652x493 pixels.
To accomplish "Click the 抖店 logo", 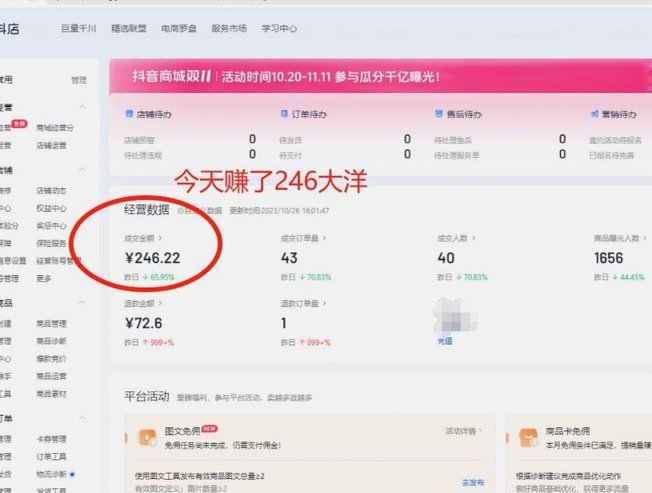I will [x=9, y=29].
